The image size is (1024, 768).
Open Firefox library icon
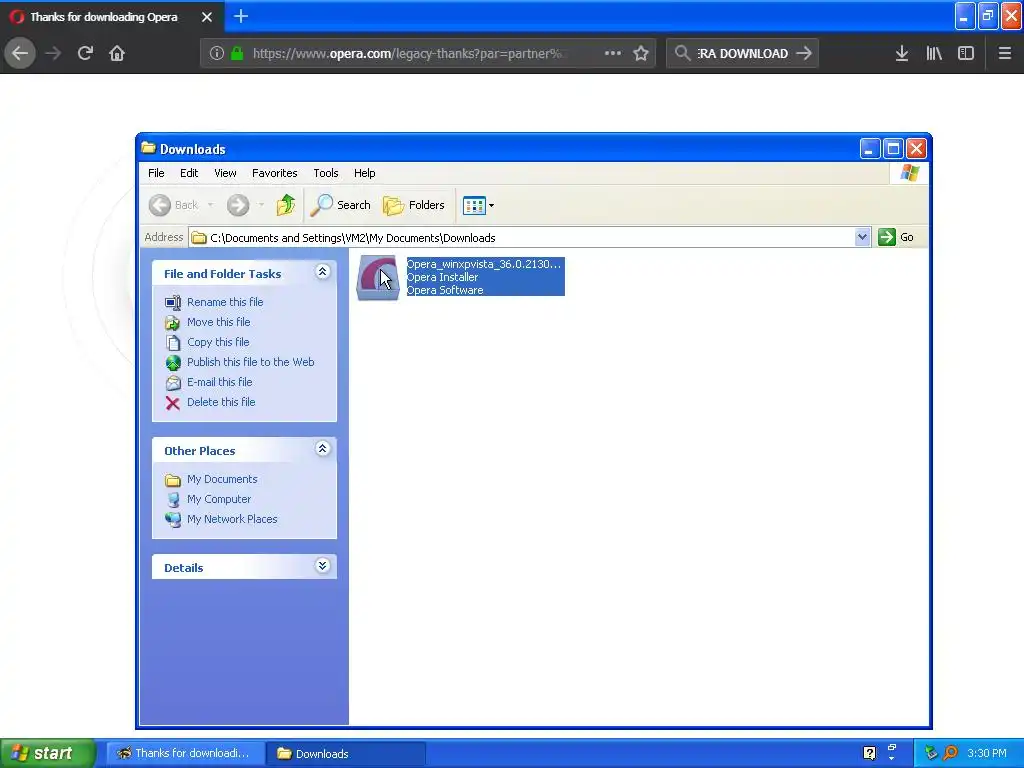click(x=934, y=53)
